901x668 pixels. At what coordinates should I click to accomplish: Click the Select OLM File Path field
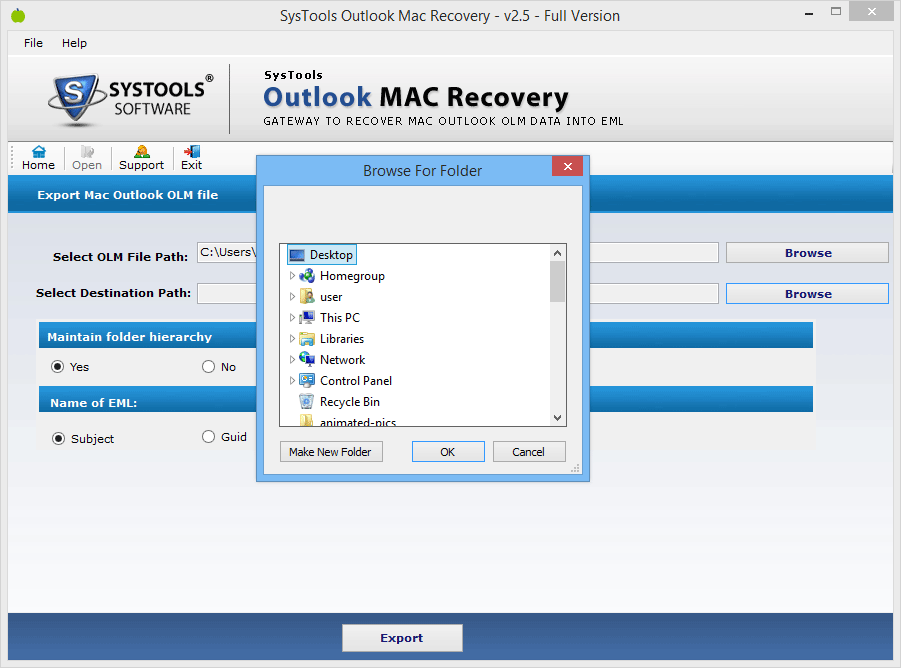[457, 253]
